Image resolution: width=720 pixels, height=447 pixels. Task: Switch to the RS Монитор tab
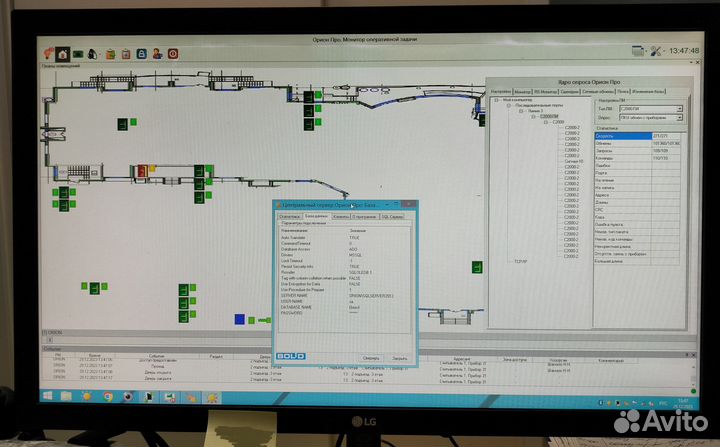(x=546, y=91)
